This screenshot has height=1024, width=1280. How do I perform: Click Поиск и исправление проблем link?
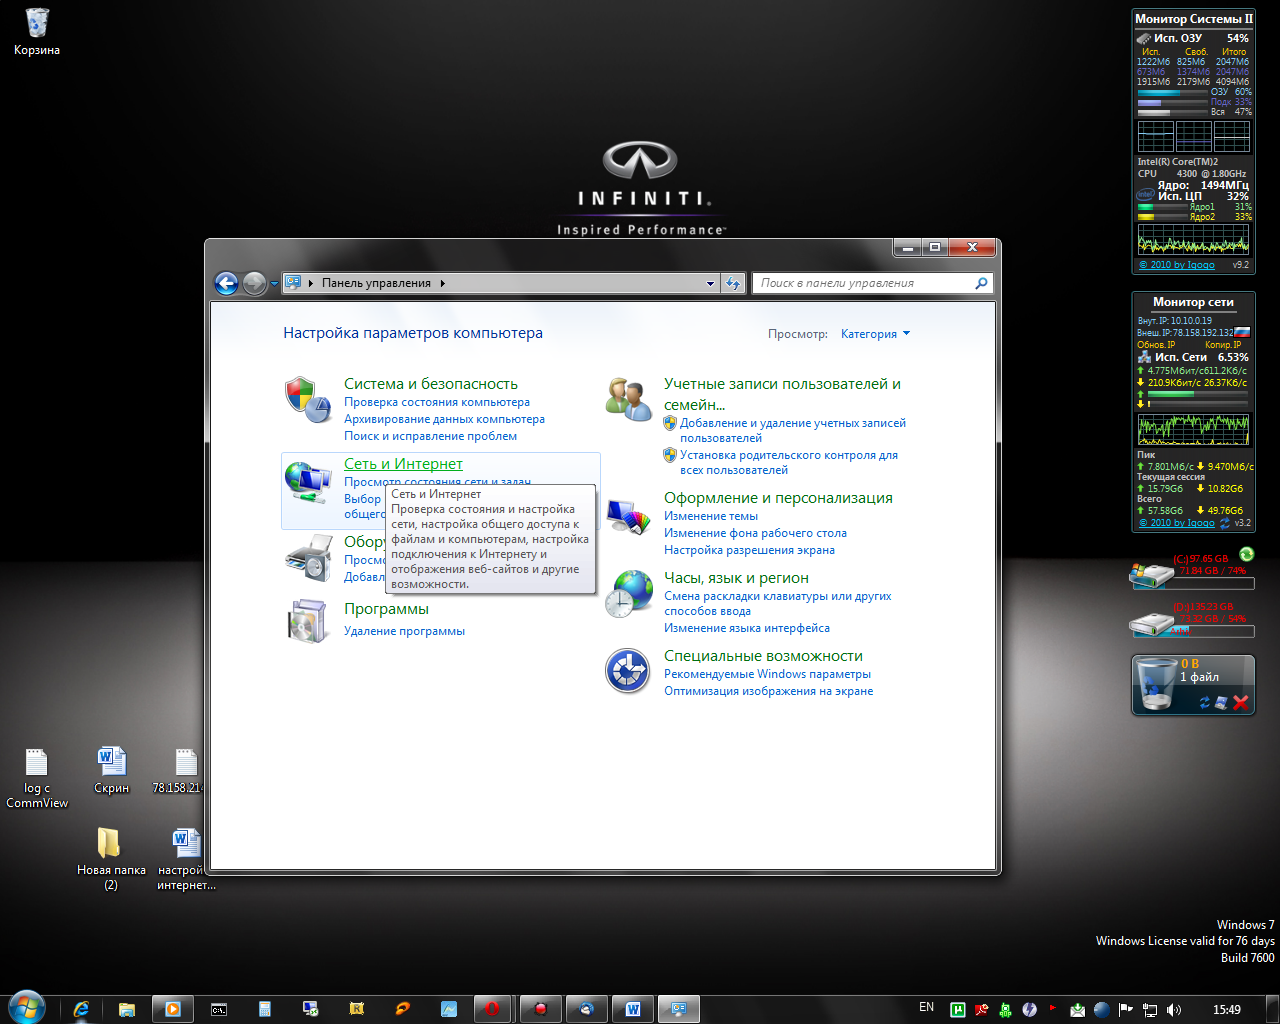tap(430, 436)
